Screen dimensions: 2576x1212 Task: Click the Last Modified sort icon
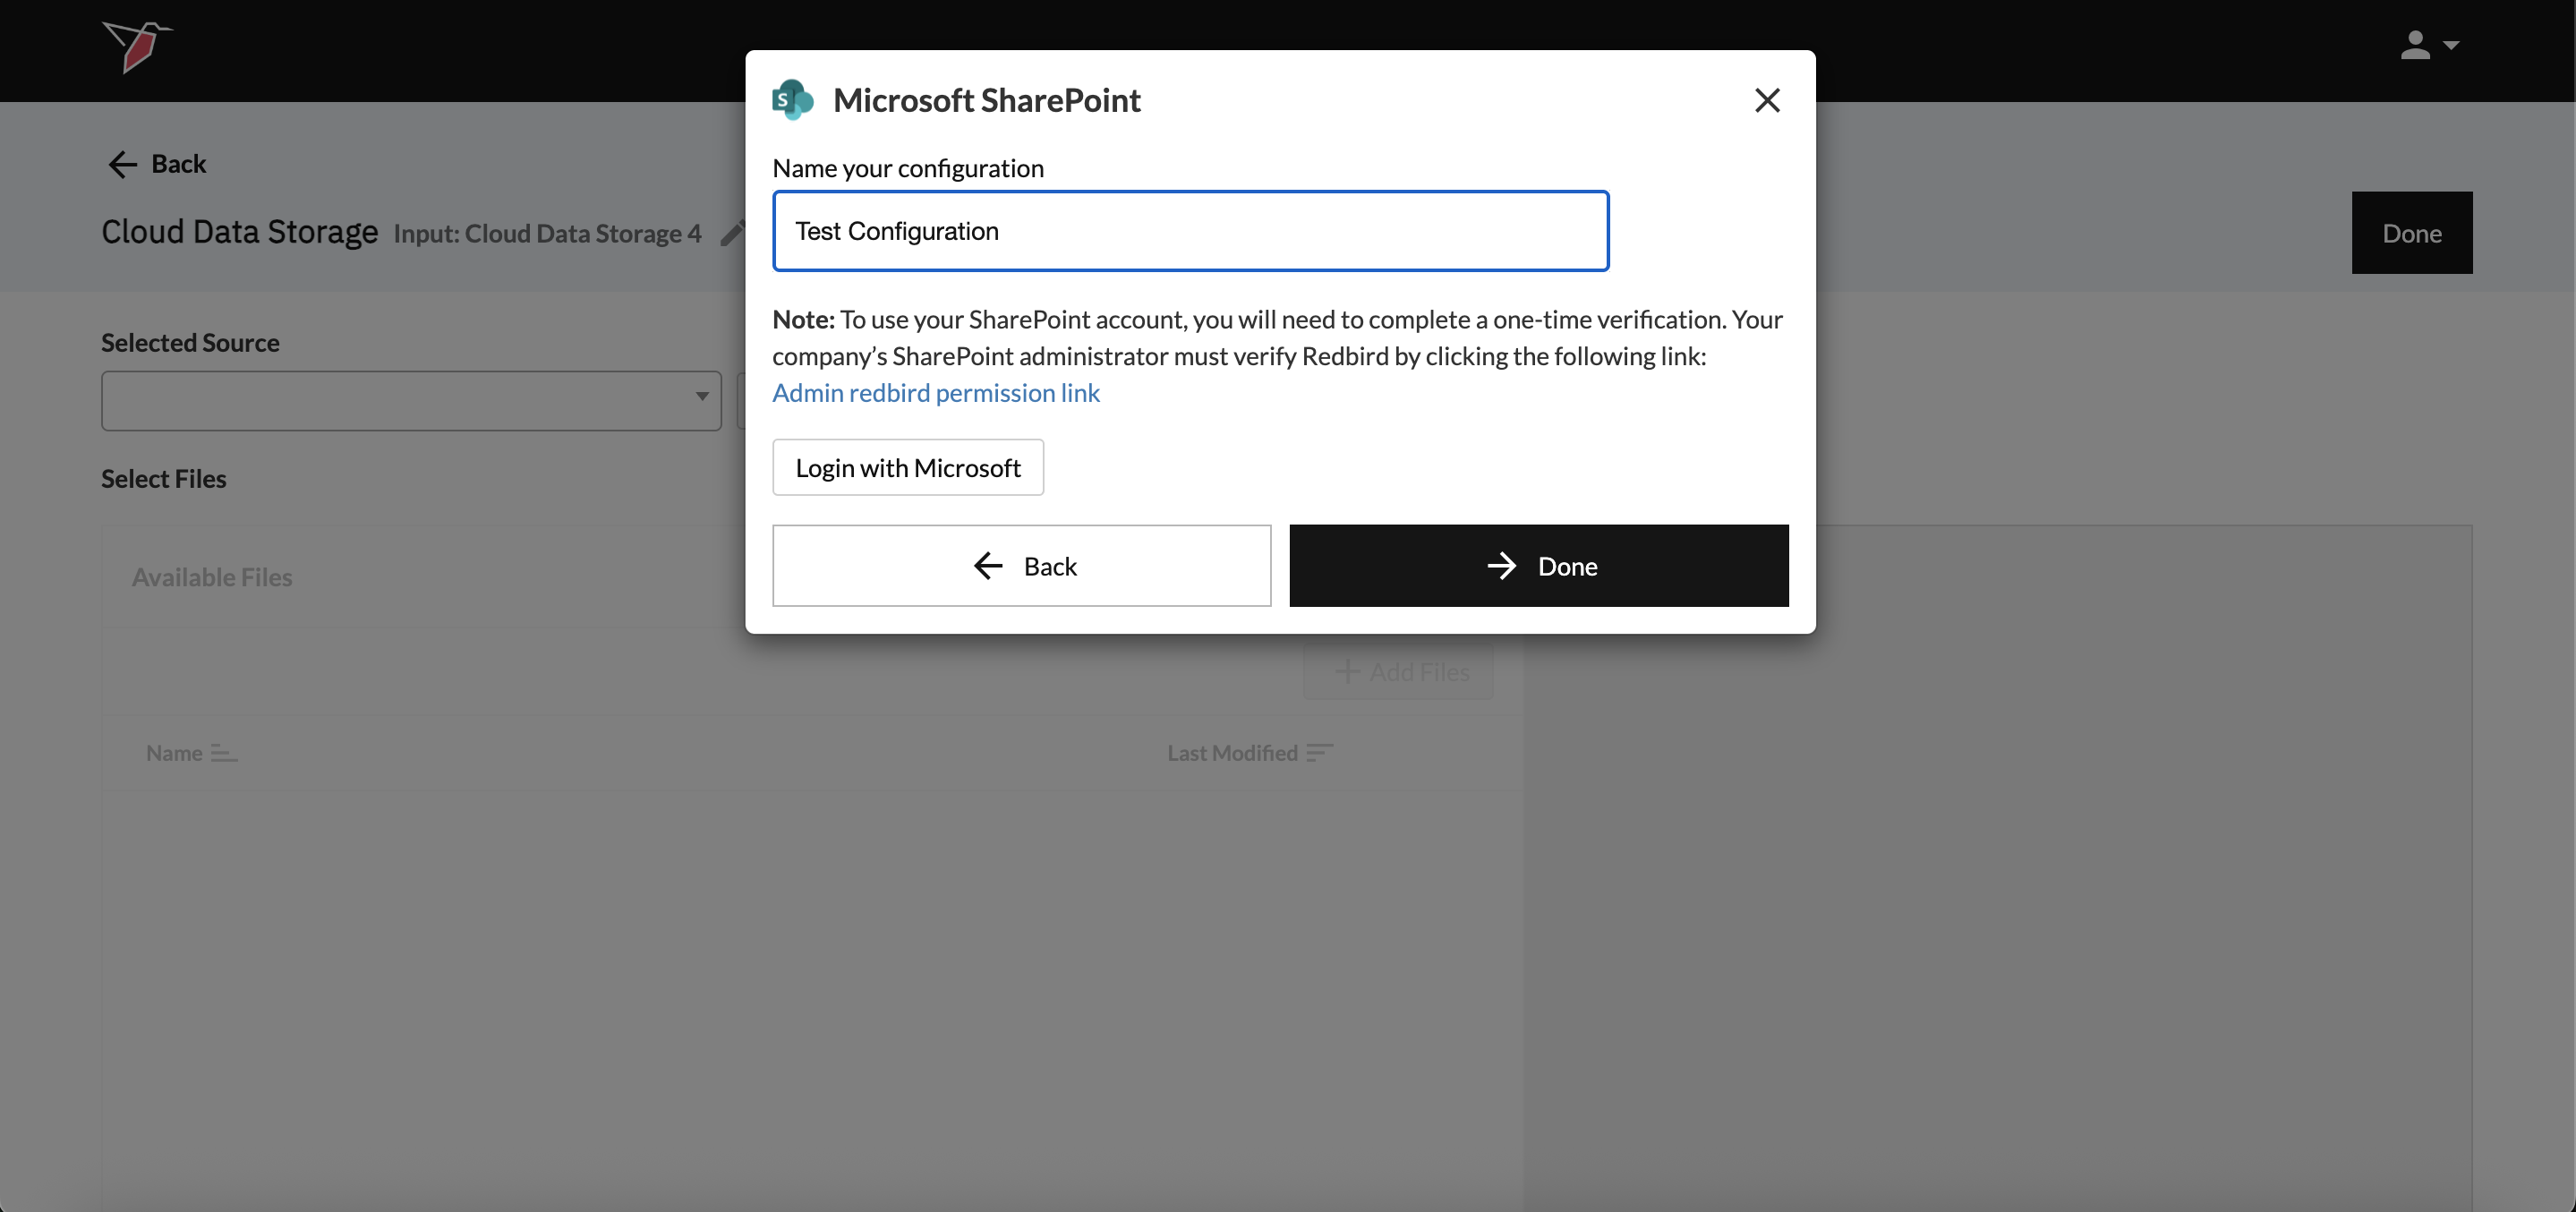tap(1319, 753)
